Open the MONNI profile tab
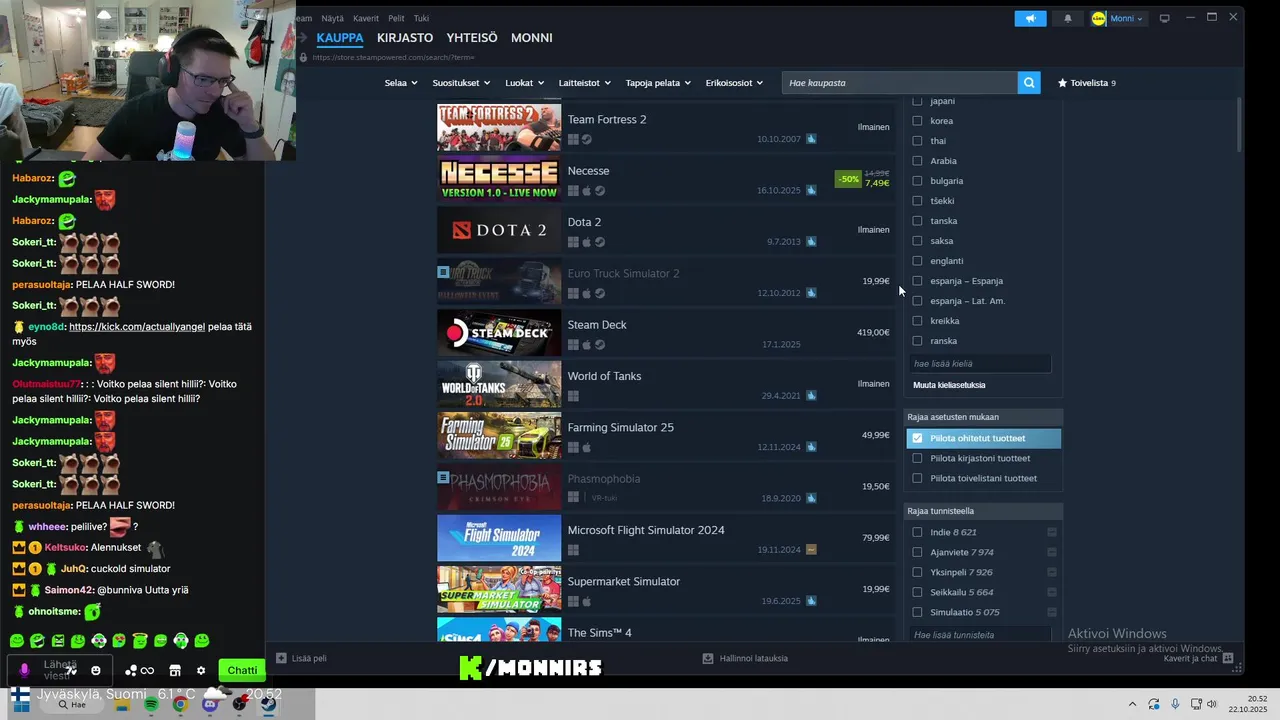This screenshot has width=1280, height=720. [x=532, y=38]
